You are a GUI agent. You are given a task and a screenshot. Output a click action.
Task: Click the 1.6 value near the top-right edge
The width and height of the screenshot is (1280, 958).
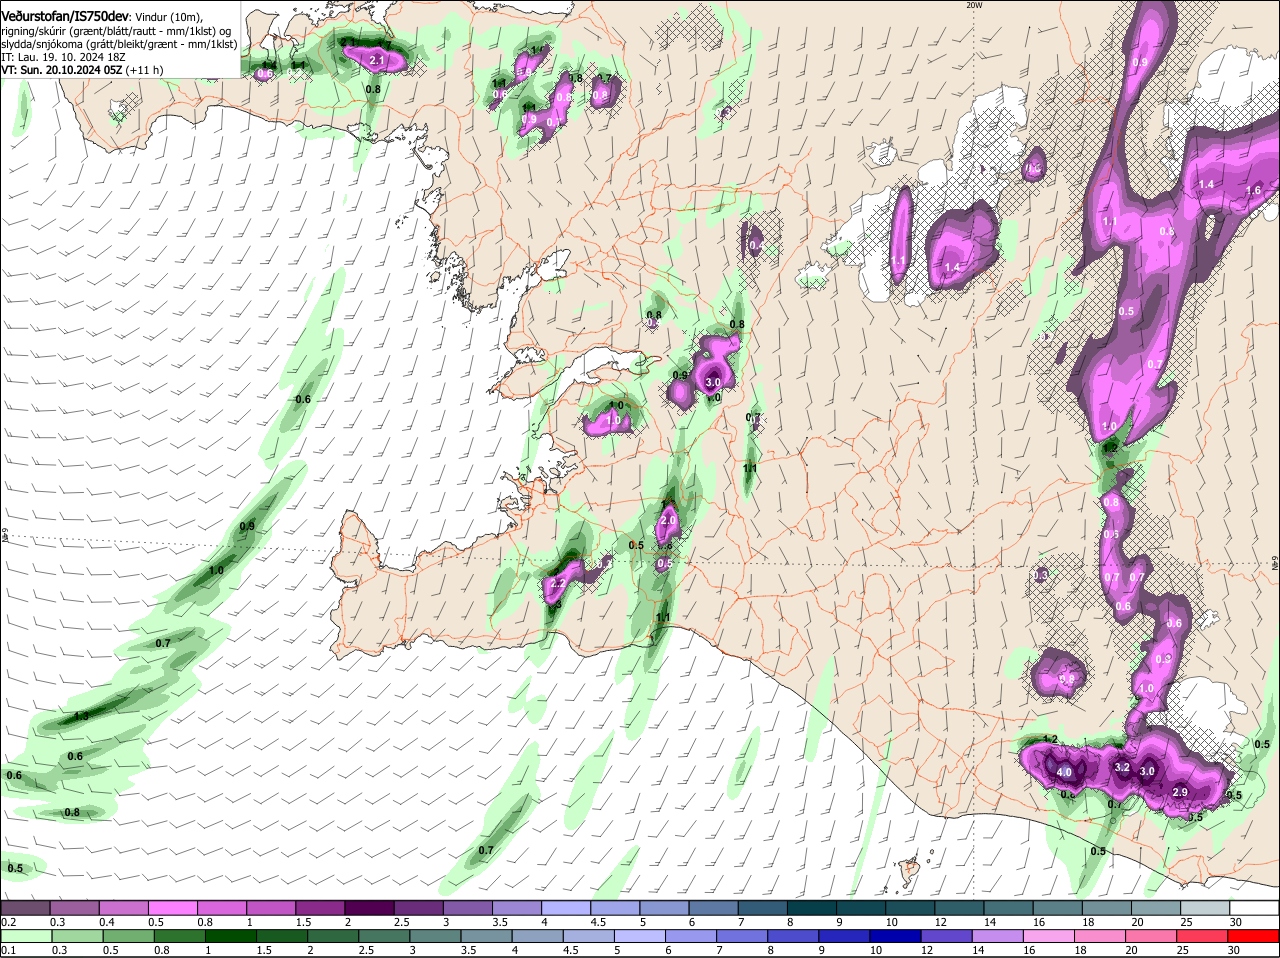click(x=1254, y=190)
